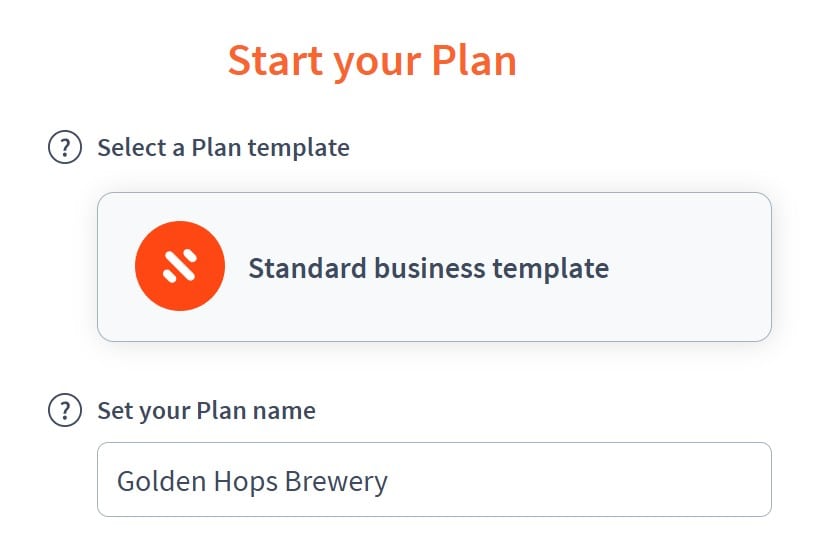Click the Set your Plan name label

coord(206,410)
